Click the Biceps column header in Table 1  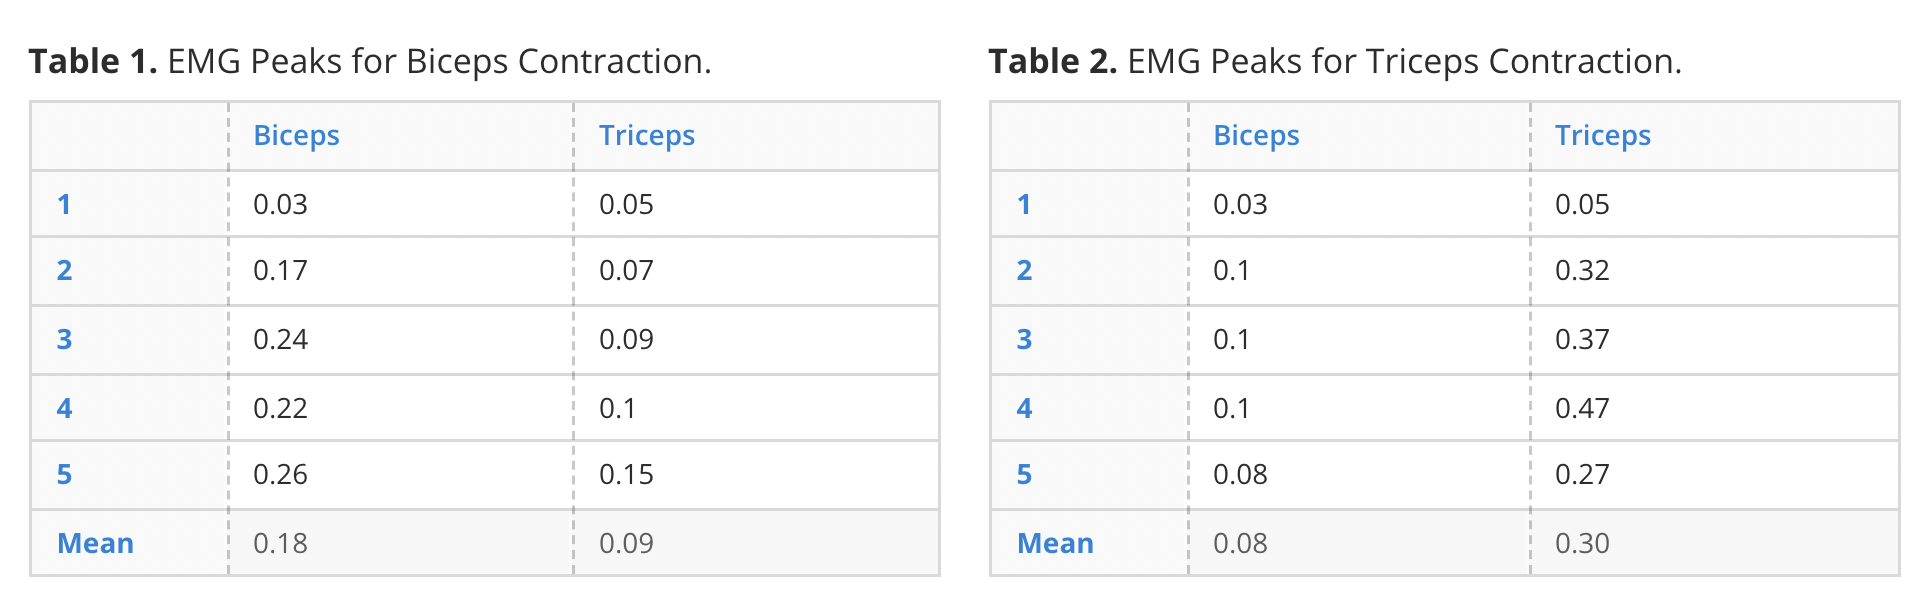click(296, 136)
